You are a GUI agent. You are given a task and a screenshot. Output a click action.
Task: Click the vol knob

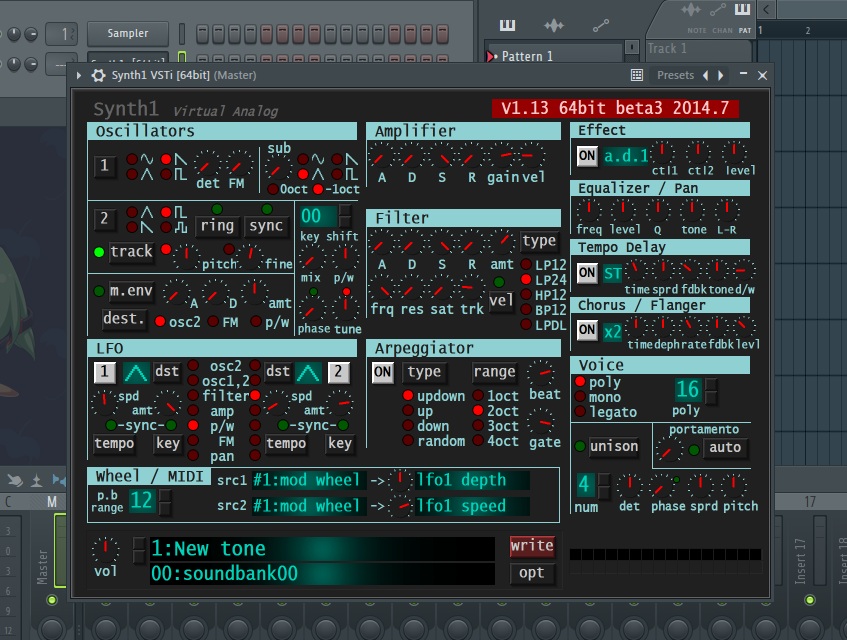(x=105, y=550)
